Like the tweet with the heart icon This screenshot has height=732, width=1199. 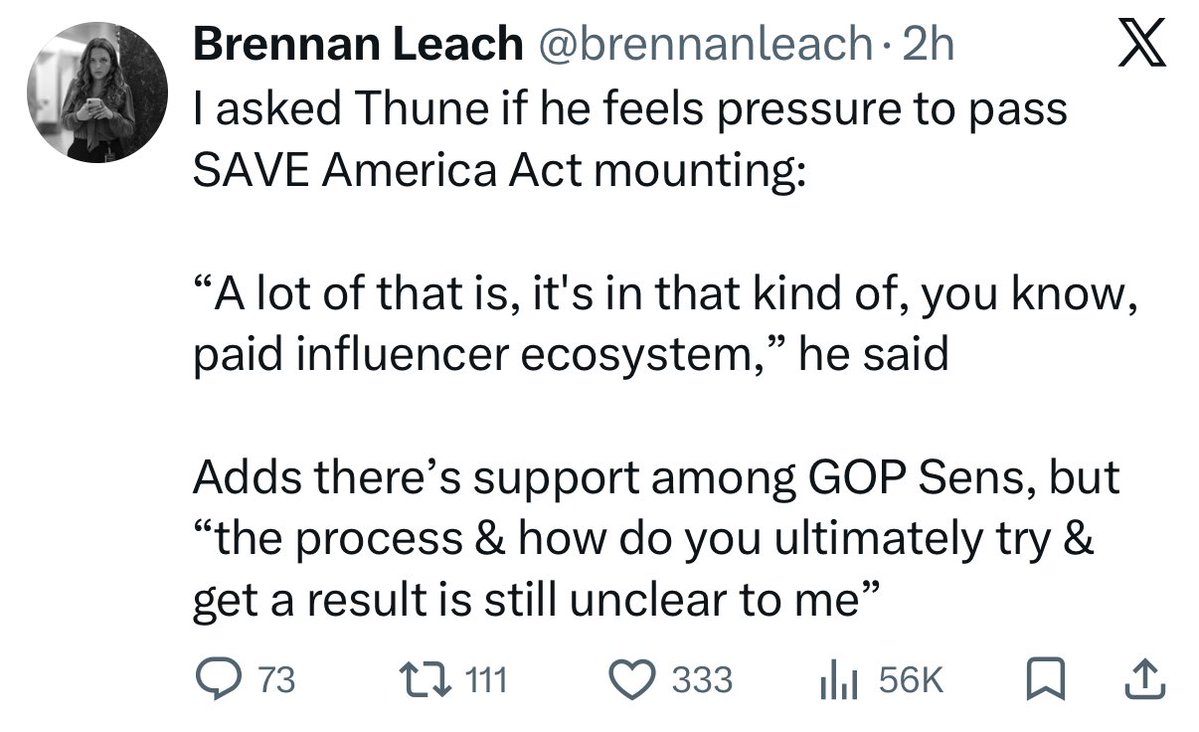(x=630, y=679)
